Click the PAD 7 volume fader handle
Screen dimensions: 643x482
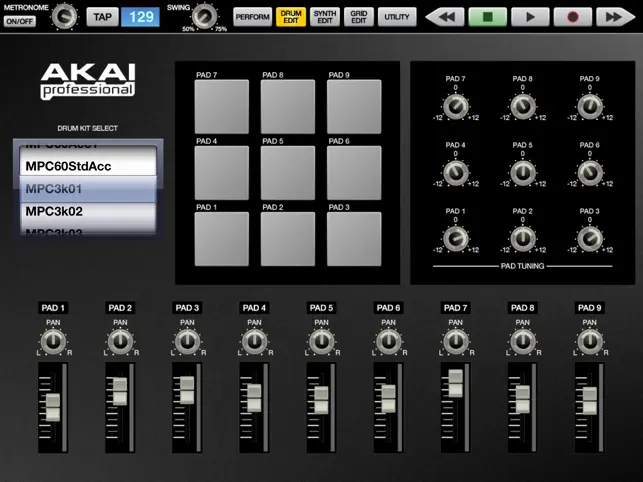456,383
